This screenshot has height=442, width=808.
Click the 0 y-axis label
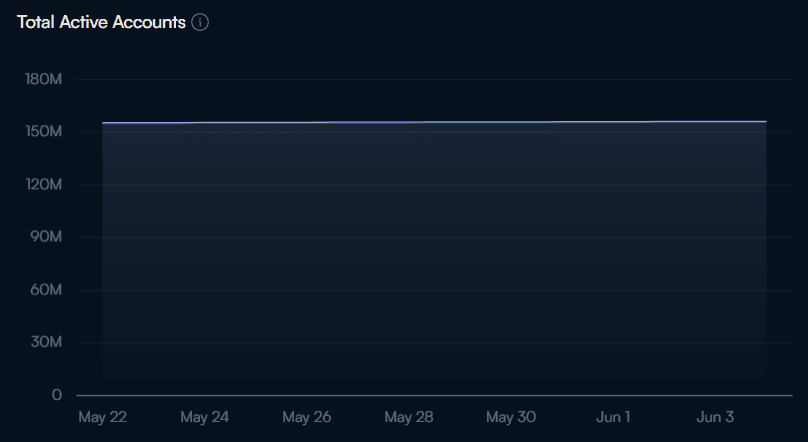point(56,395)
